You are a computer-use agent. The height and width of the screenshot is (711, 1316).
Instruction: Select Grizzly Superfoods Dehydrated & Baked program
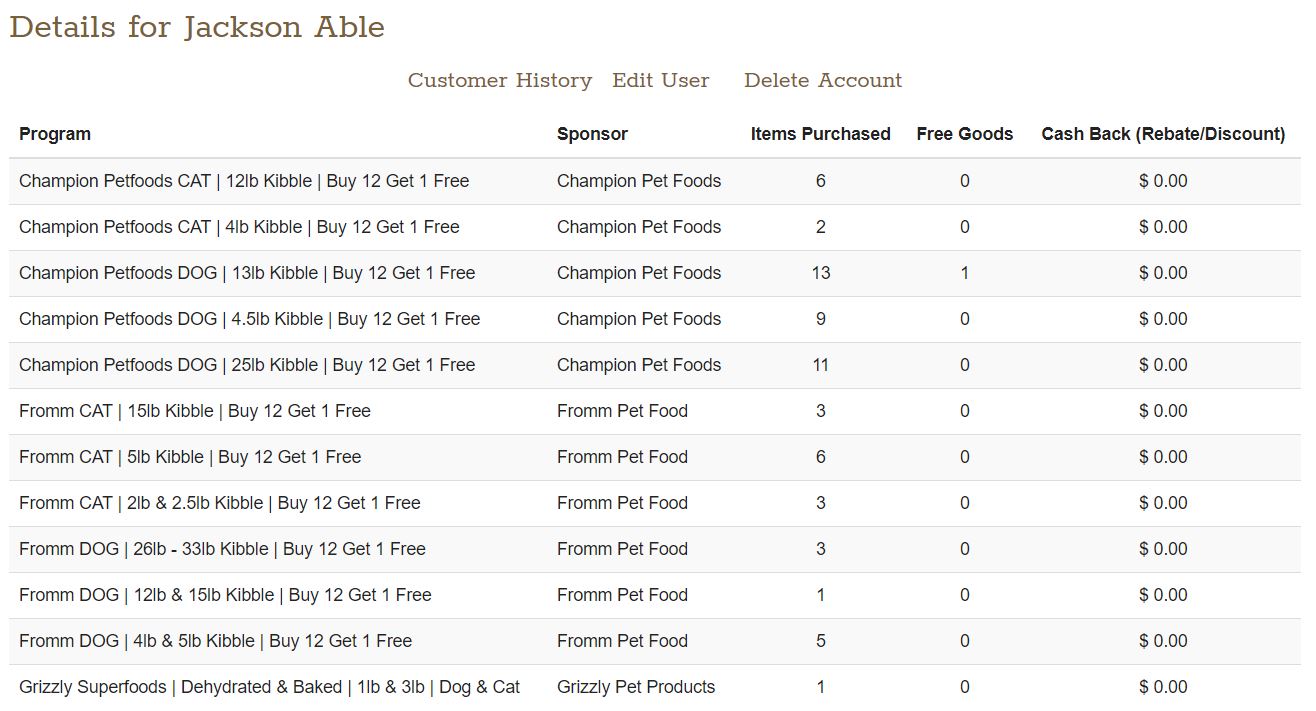pos(269,687)
